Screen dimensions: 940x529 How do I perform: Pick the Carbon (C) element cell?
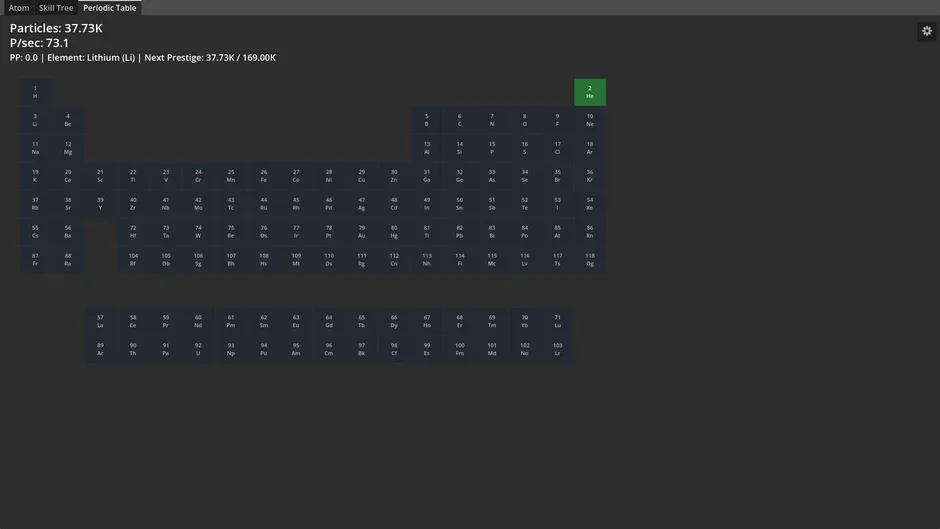(459, 120)
